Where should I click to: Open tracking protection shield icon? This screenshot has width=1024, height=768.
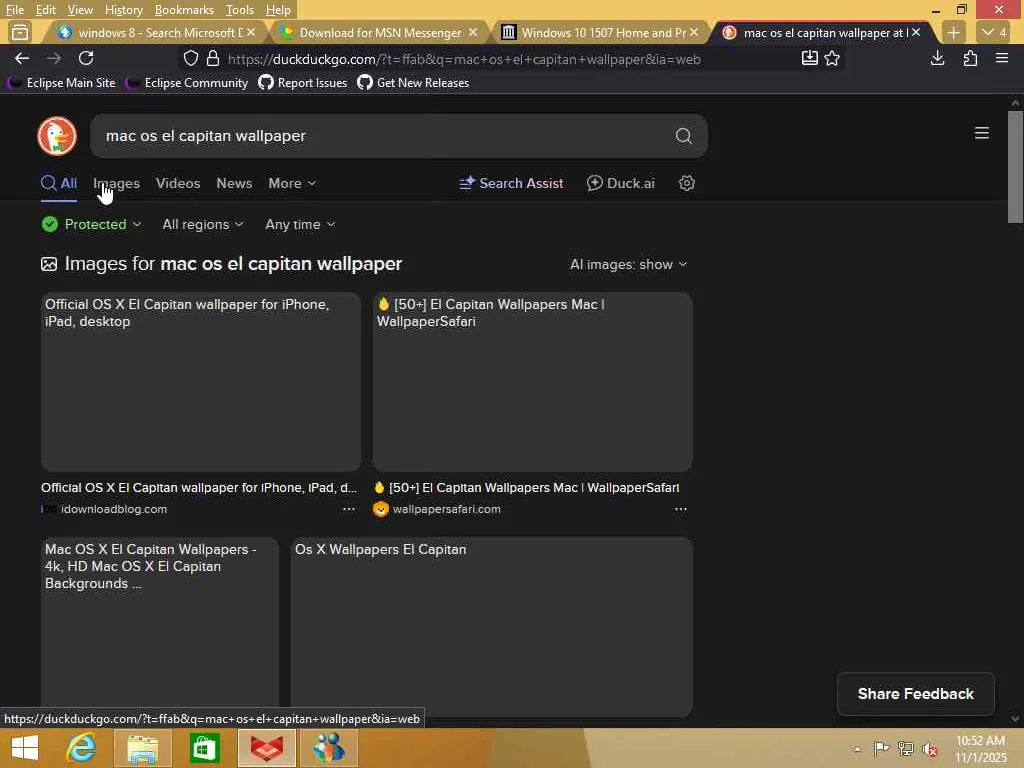pyautogui.click(x=190, y=59)
